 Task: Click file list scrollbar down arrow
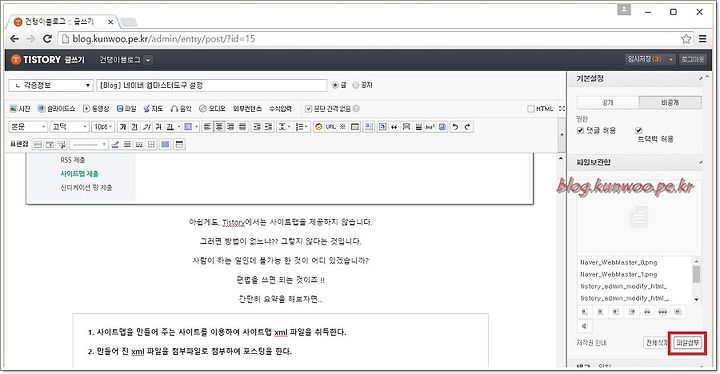[697, 300]
